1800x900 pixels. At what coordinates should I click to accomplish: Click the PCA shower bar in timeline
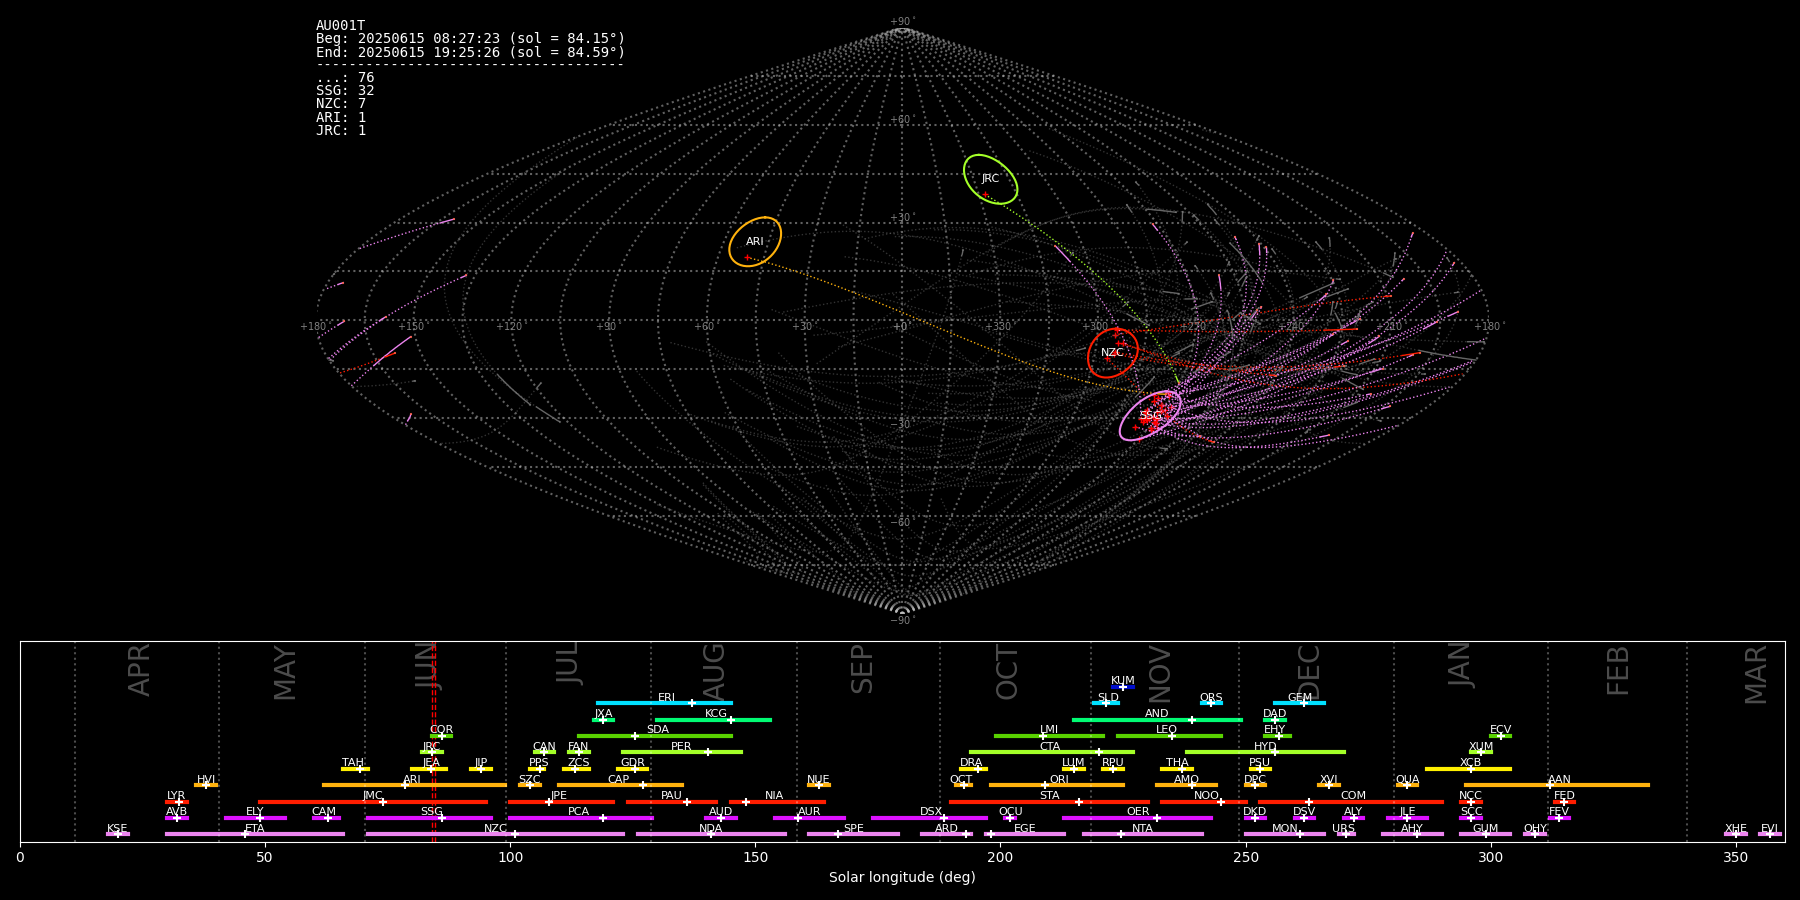click(580, 818)
